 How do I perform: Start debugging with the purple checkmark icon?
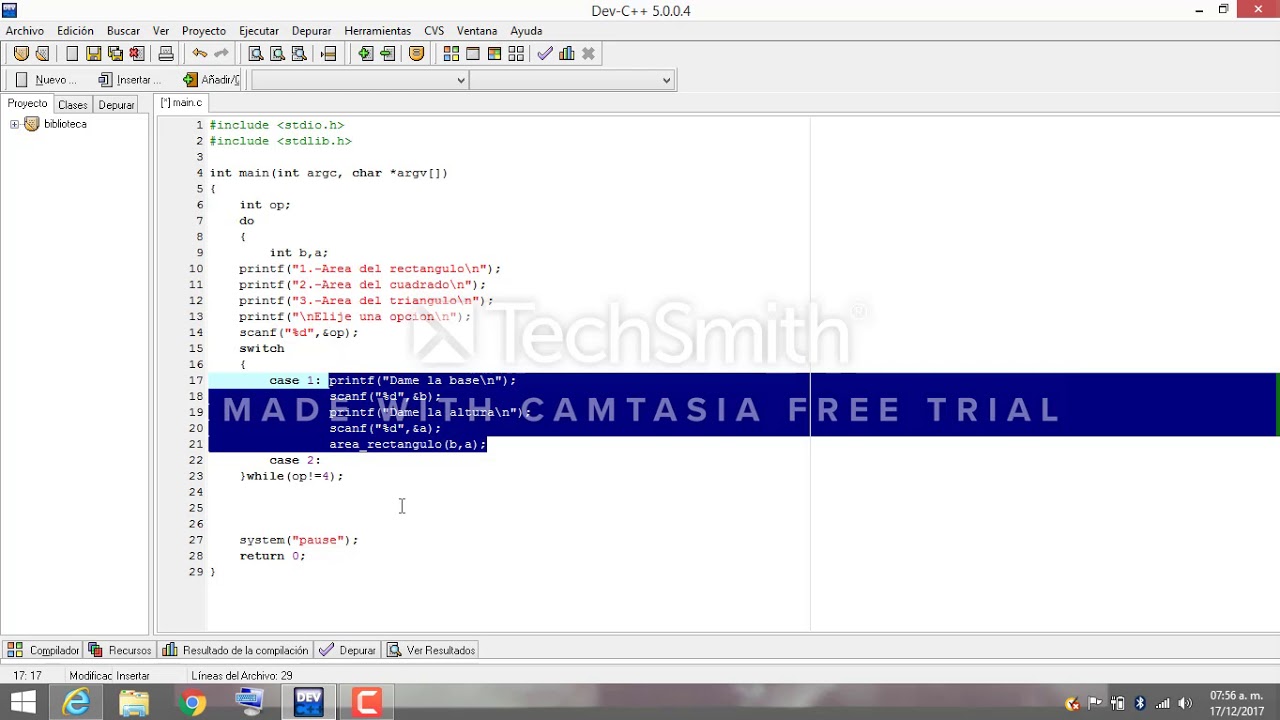click(x=545, y=54)
